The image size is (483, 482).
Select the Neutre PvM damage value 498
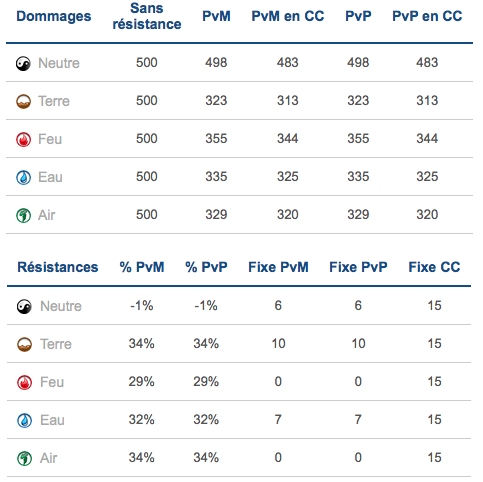[216, 63]
